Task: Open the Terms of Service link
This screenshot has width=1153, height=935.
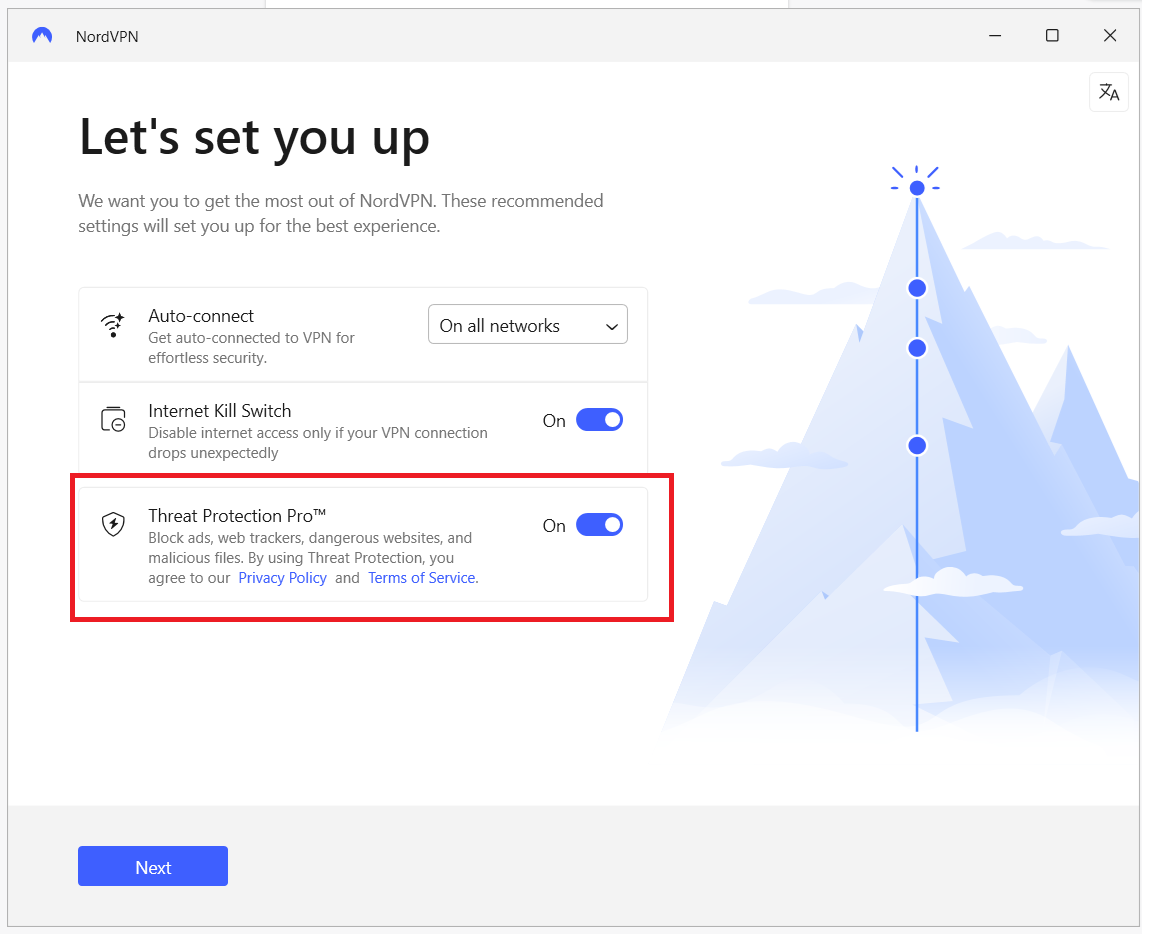Action: tap(422, 578)
